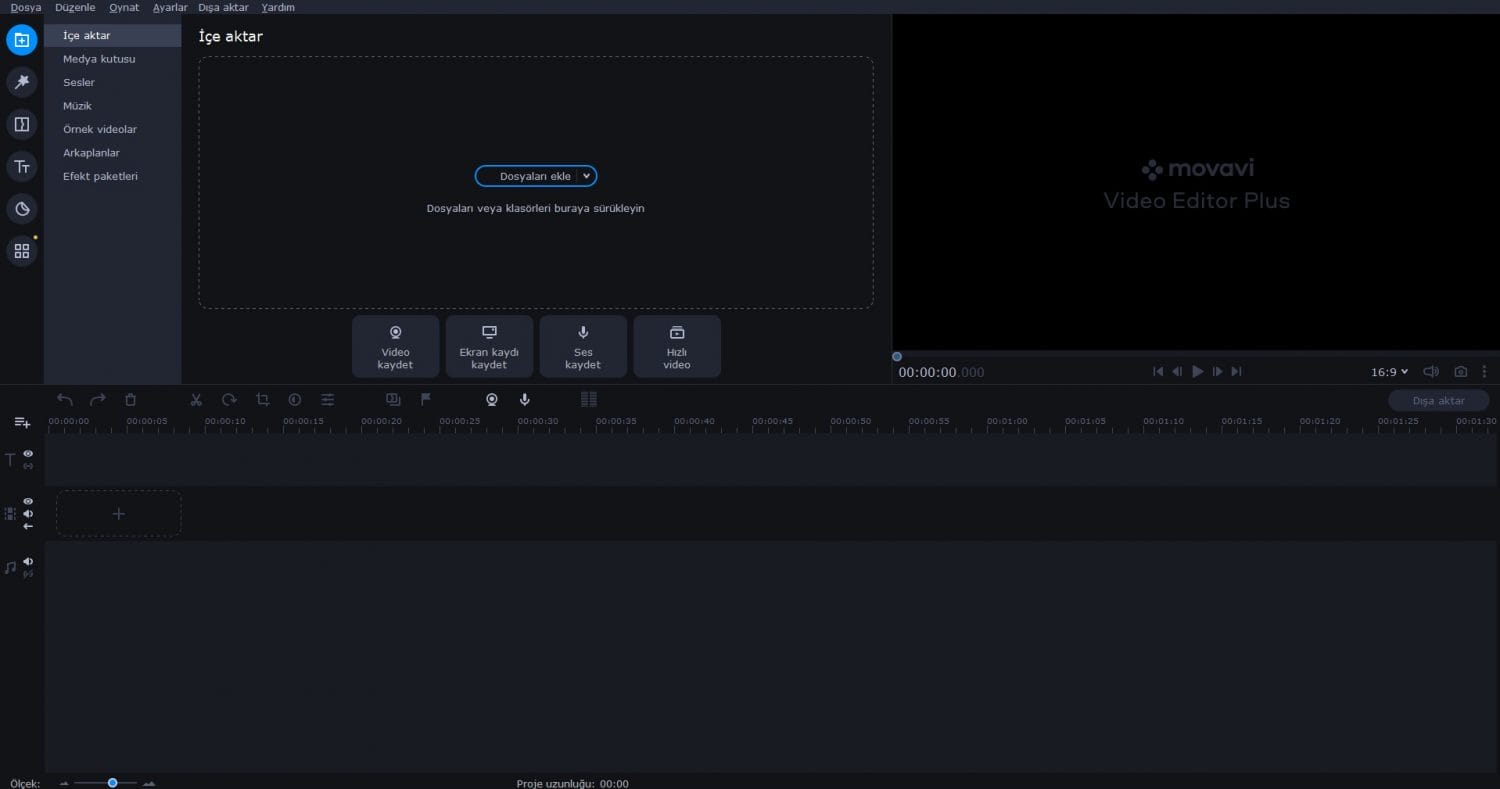Click the Ekran kaydı kaydet button

pos(489,347)
